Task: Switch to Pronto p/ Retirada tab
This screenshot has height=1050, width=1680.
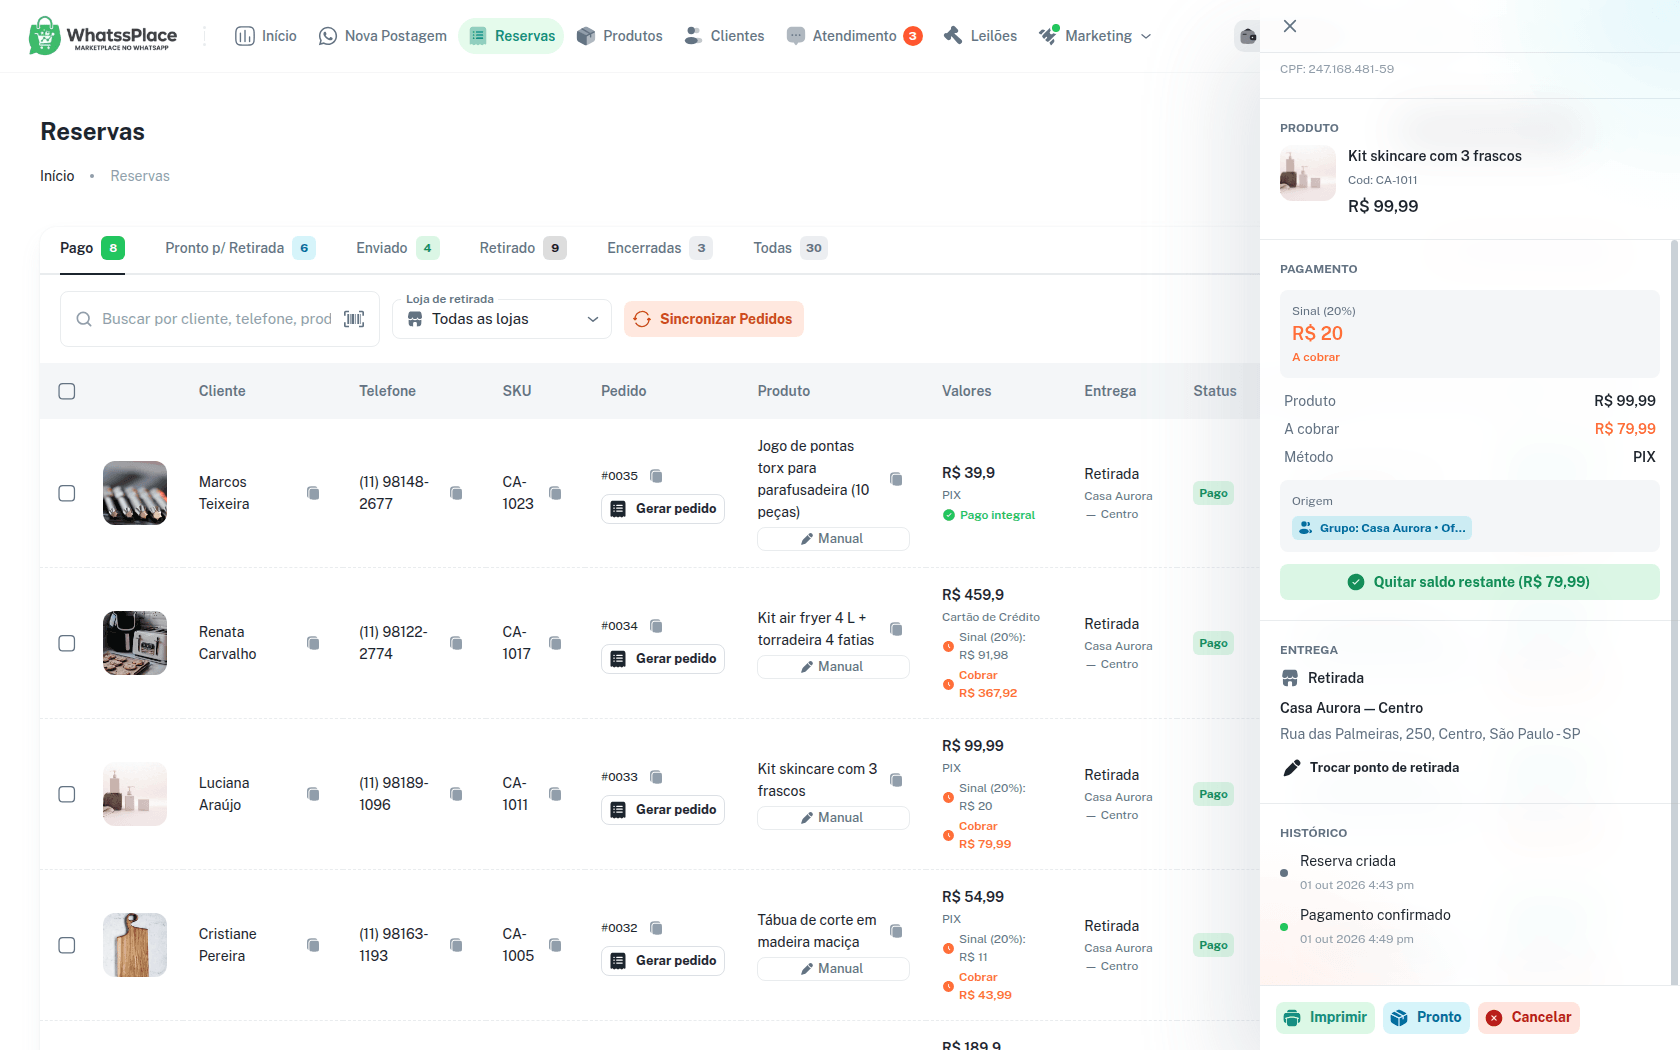Action: (x=240, y=248)
